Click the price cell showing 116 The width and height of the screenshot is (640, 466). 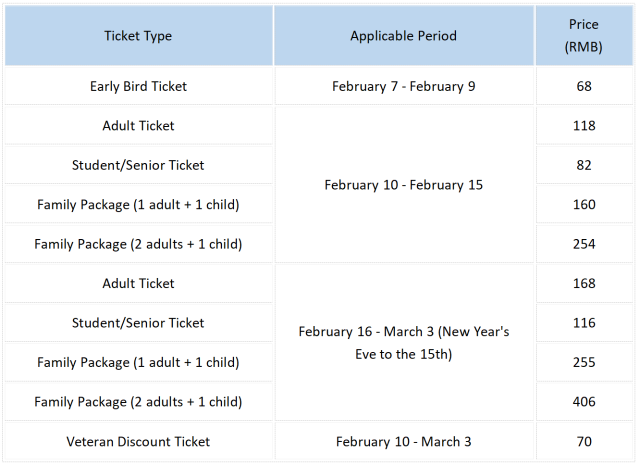point(585,323)
